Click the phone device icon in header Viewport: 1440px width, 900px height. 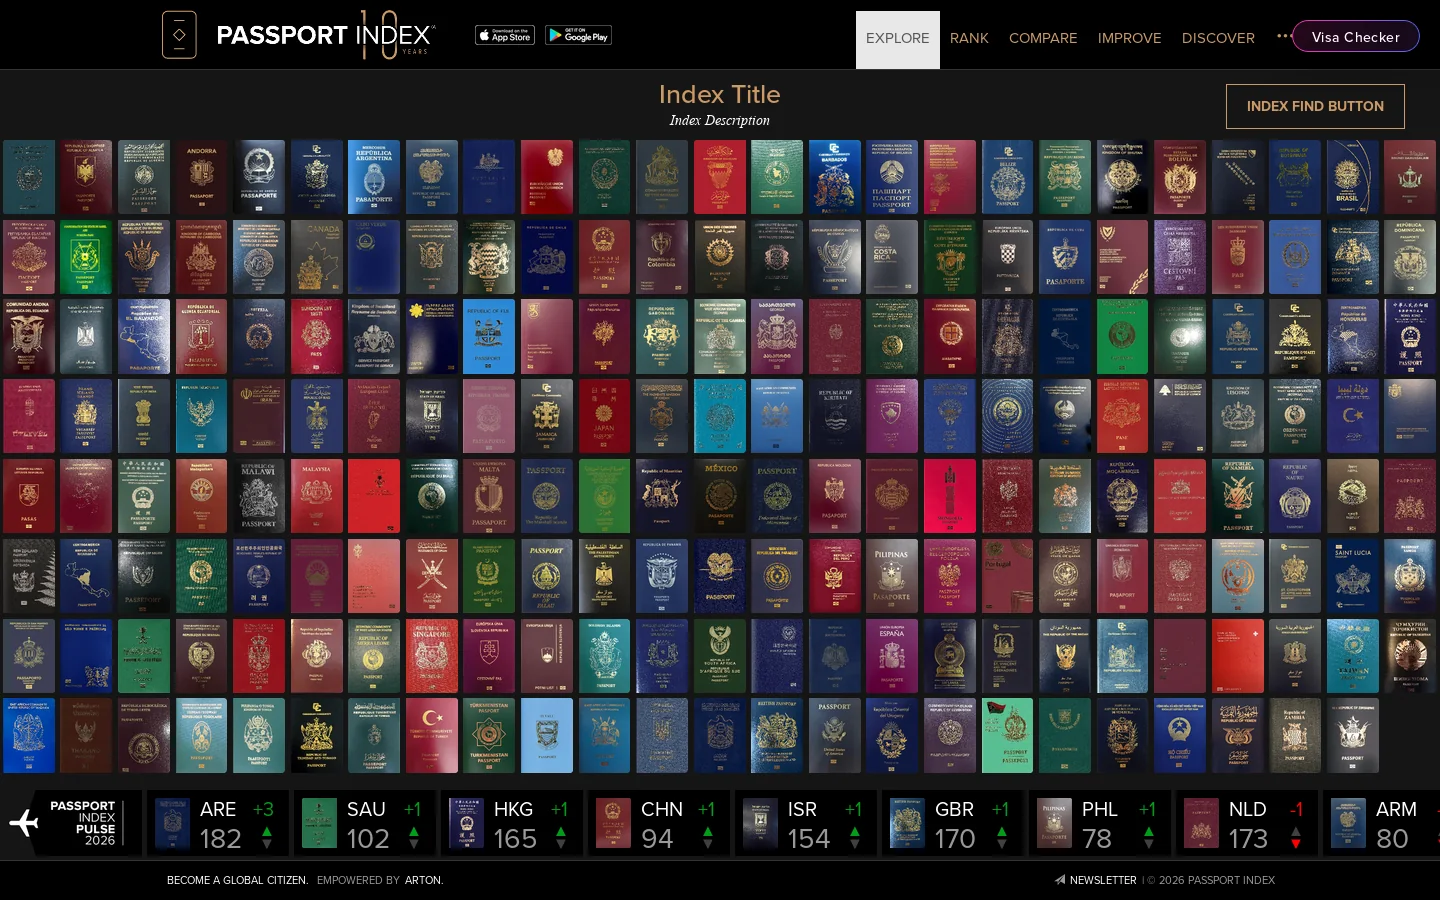tap(179, 35)
